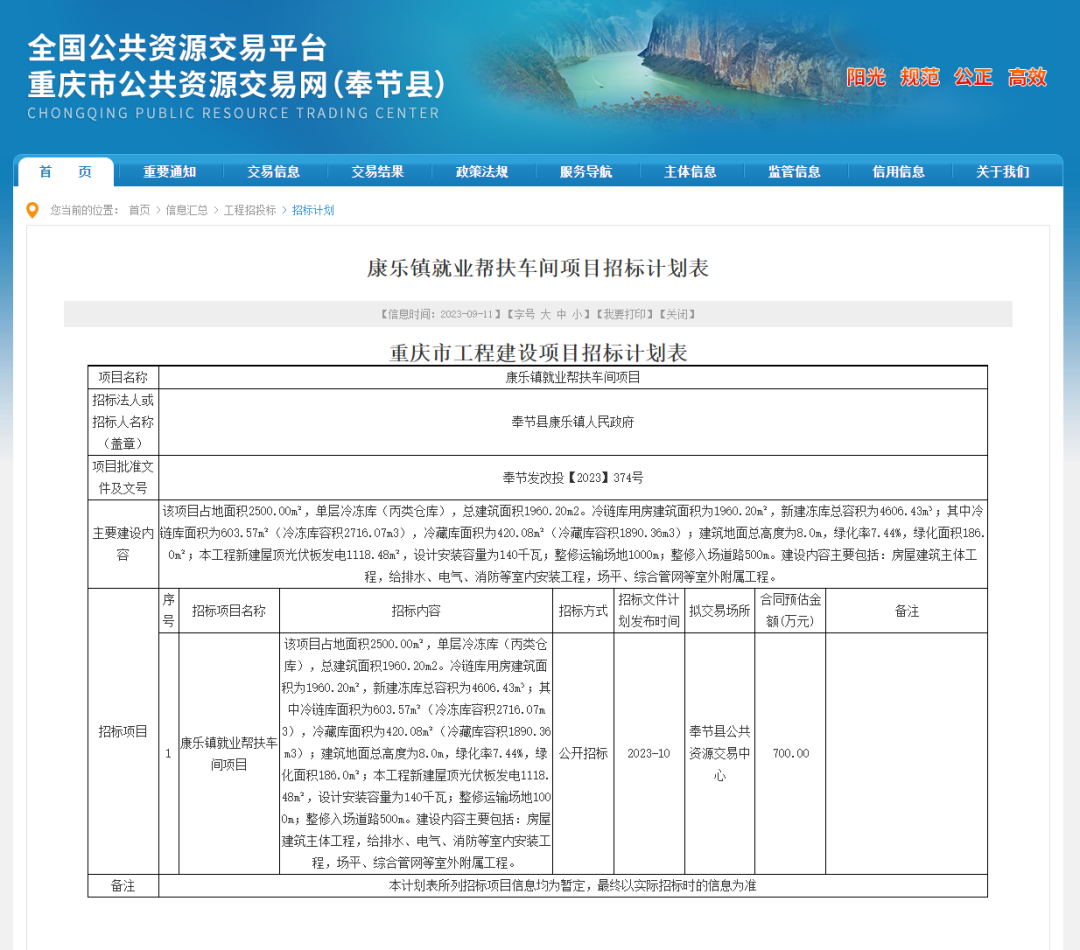Click the approval number 奉节发改投【2023】374号
1080x950 pixels.
[573, 477]
